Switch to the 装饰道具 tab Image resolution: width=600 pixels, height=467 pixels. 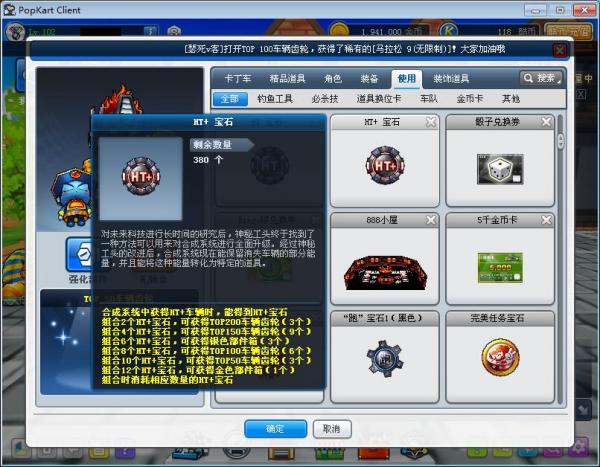pos(451,79)
